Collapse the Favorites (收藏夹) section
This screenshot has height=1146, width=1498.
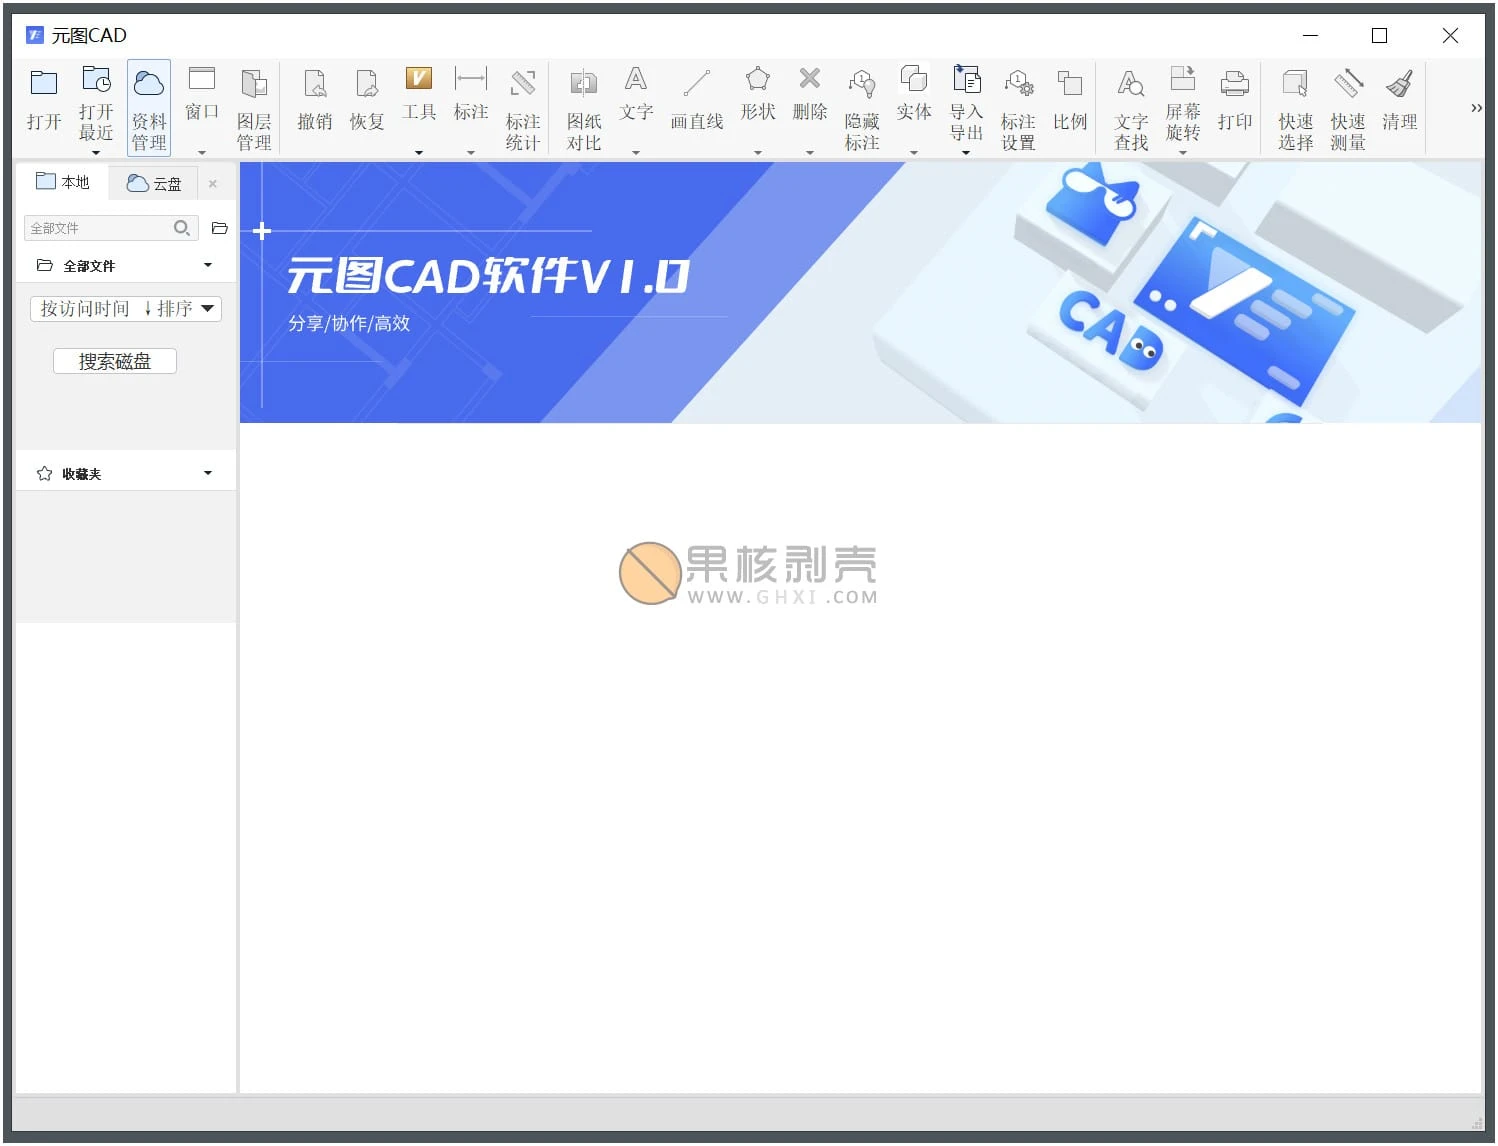tap(207, 474)
